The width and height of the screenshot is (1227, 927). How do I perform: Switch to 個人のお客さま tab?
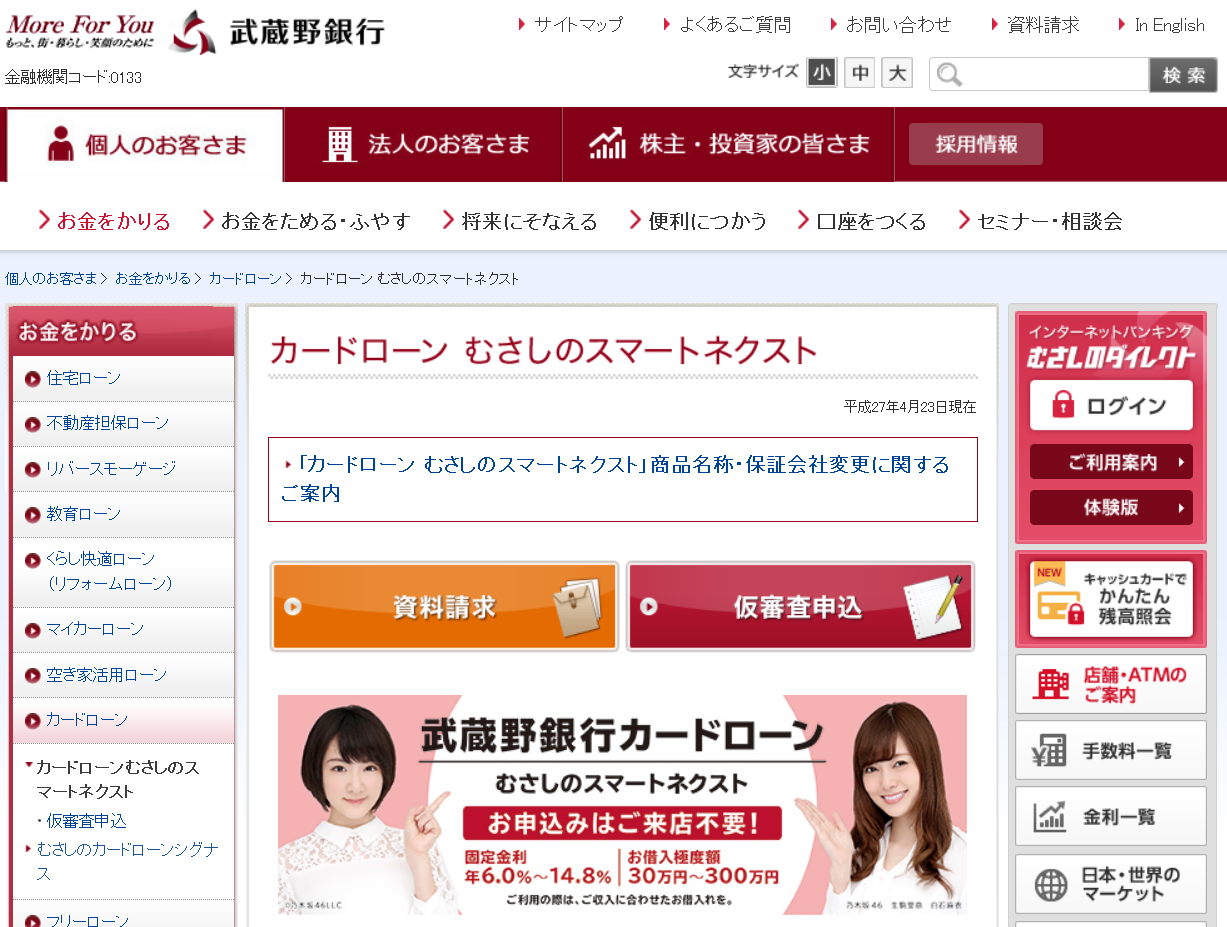tap(145, 145)
